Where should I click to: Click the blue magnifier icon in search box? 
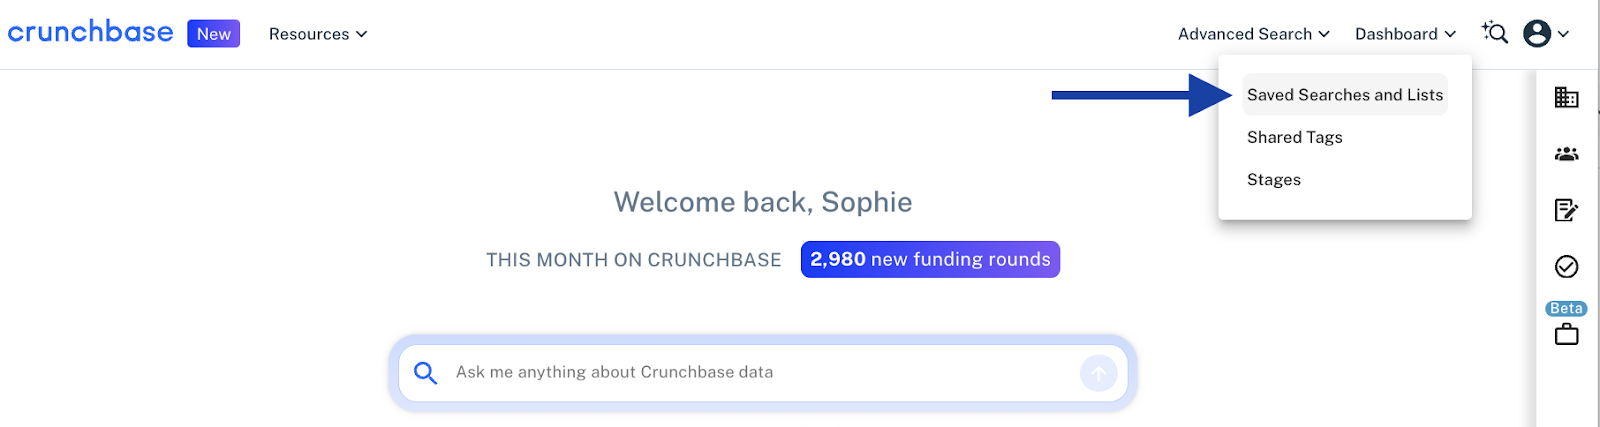425,373
